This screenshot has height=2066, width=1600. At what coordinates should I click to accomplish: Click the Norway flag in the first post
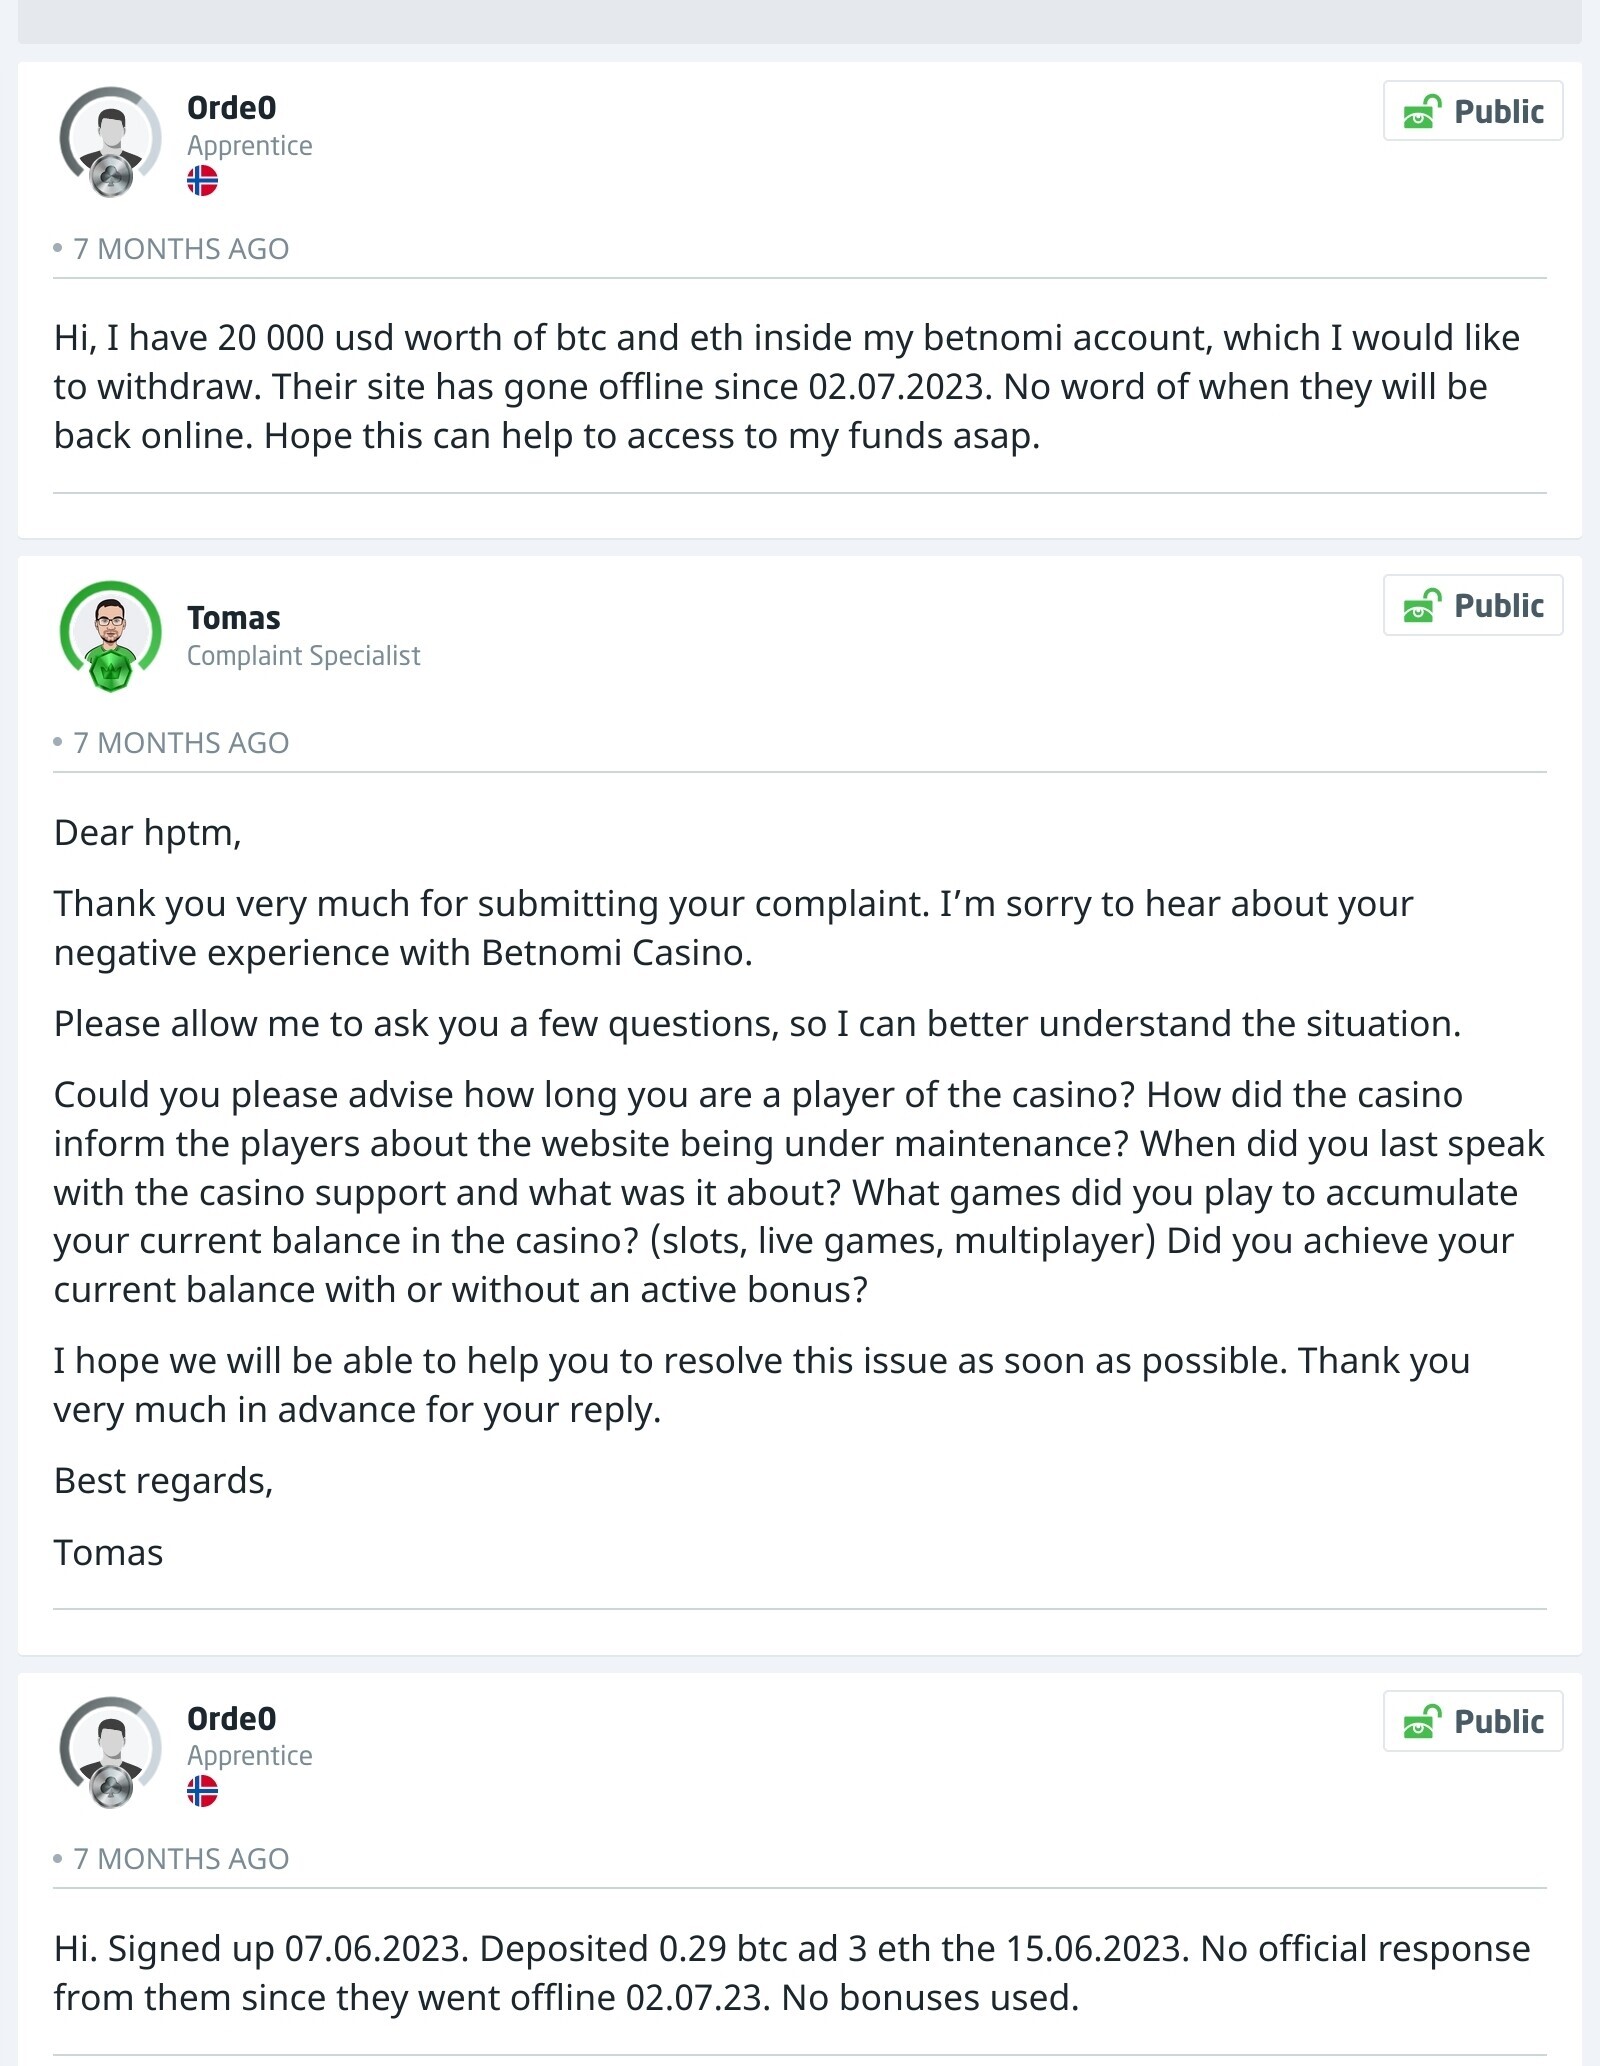click(x=202, y=181)
